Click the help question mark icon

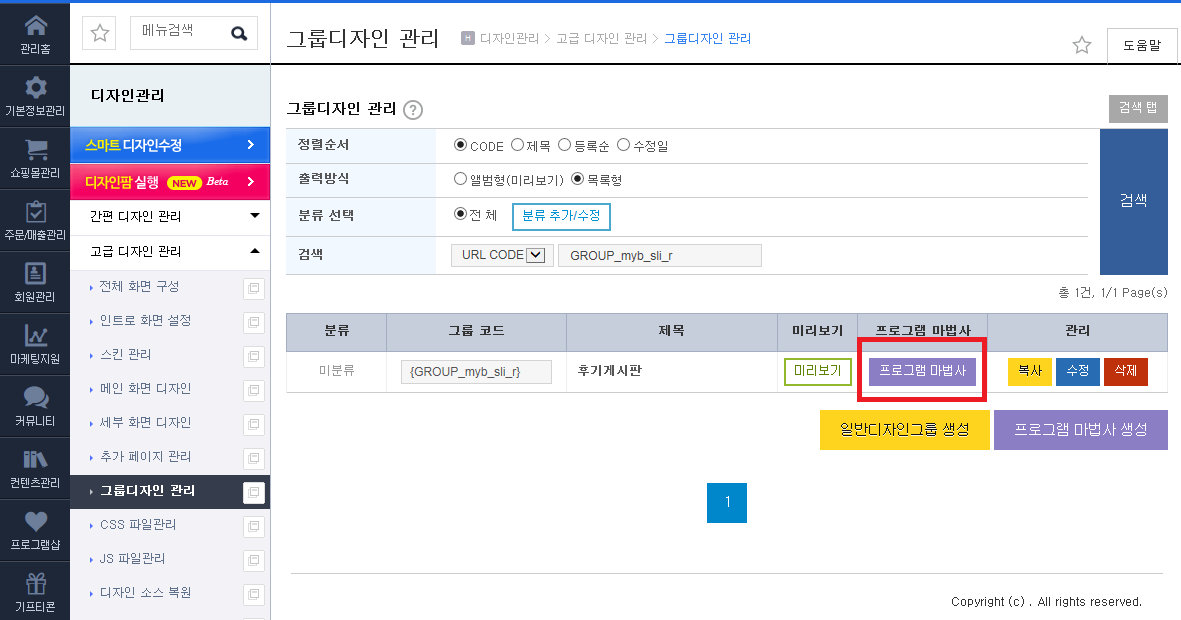[x=413, y=110]
